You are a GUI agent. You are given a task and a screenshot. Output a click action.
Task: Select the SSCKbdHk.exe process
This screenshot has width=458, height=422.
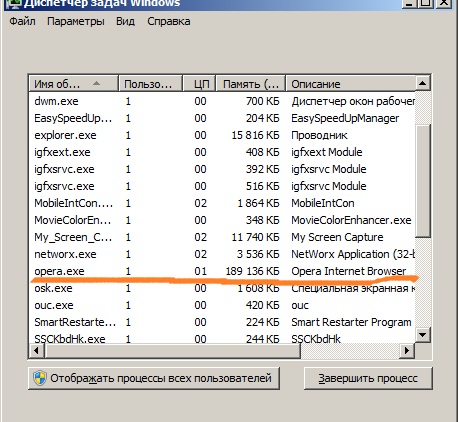pos(222,338)
